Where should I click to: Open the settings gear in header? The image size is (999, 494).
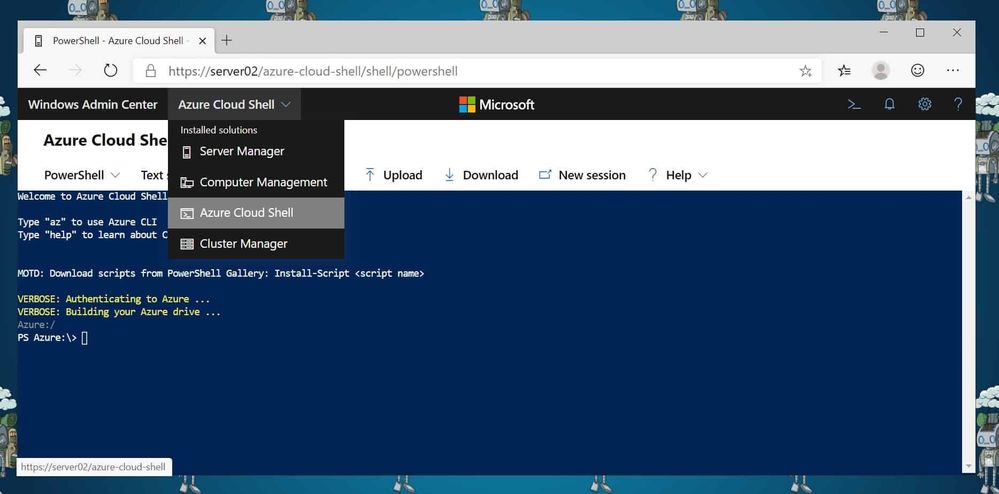924,105
